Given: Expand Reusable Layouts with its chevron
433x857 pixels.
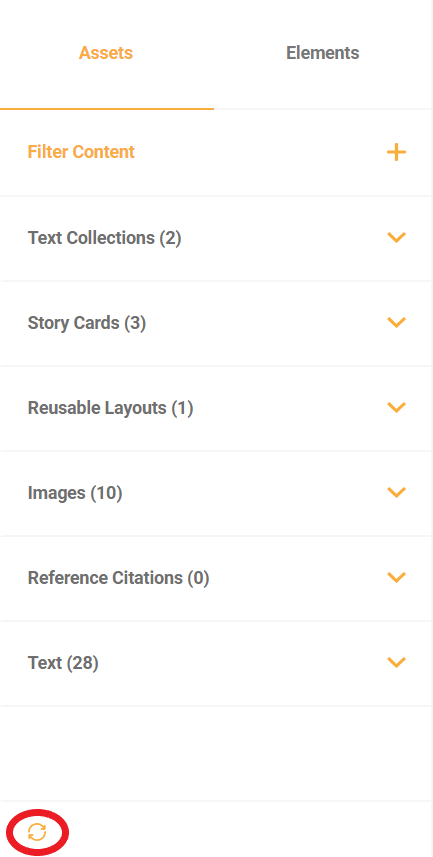Looking at the screenshot, I should pyautogui.click(x=396, y=407).
